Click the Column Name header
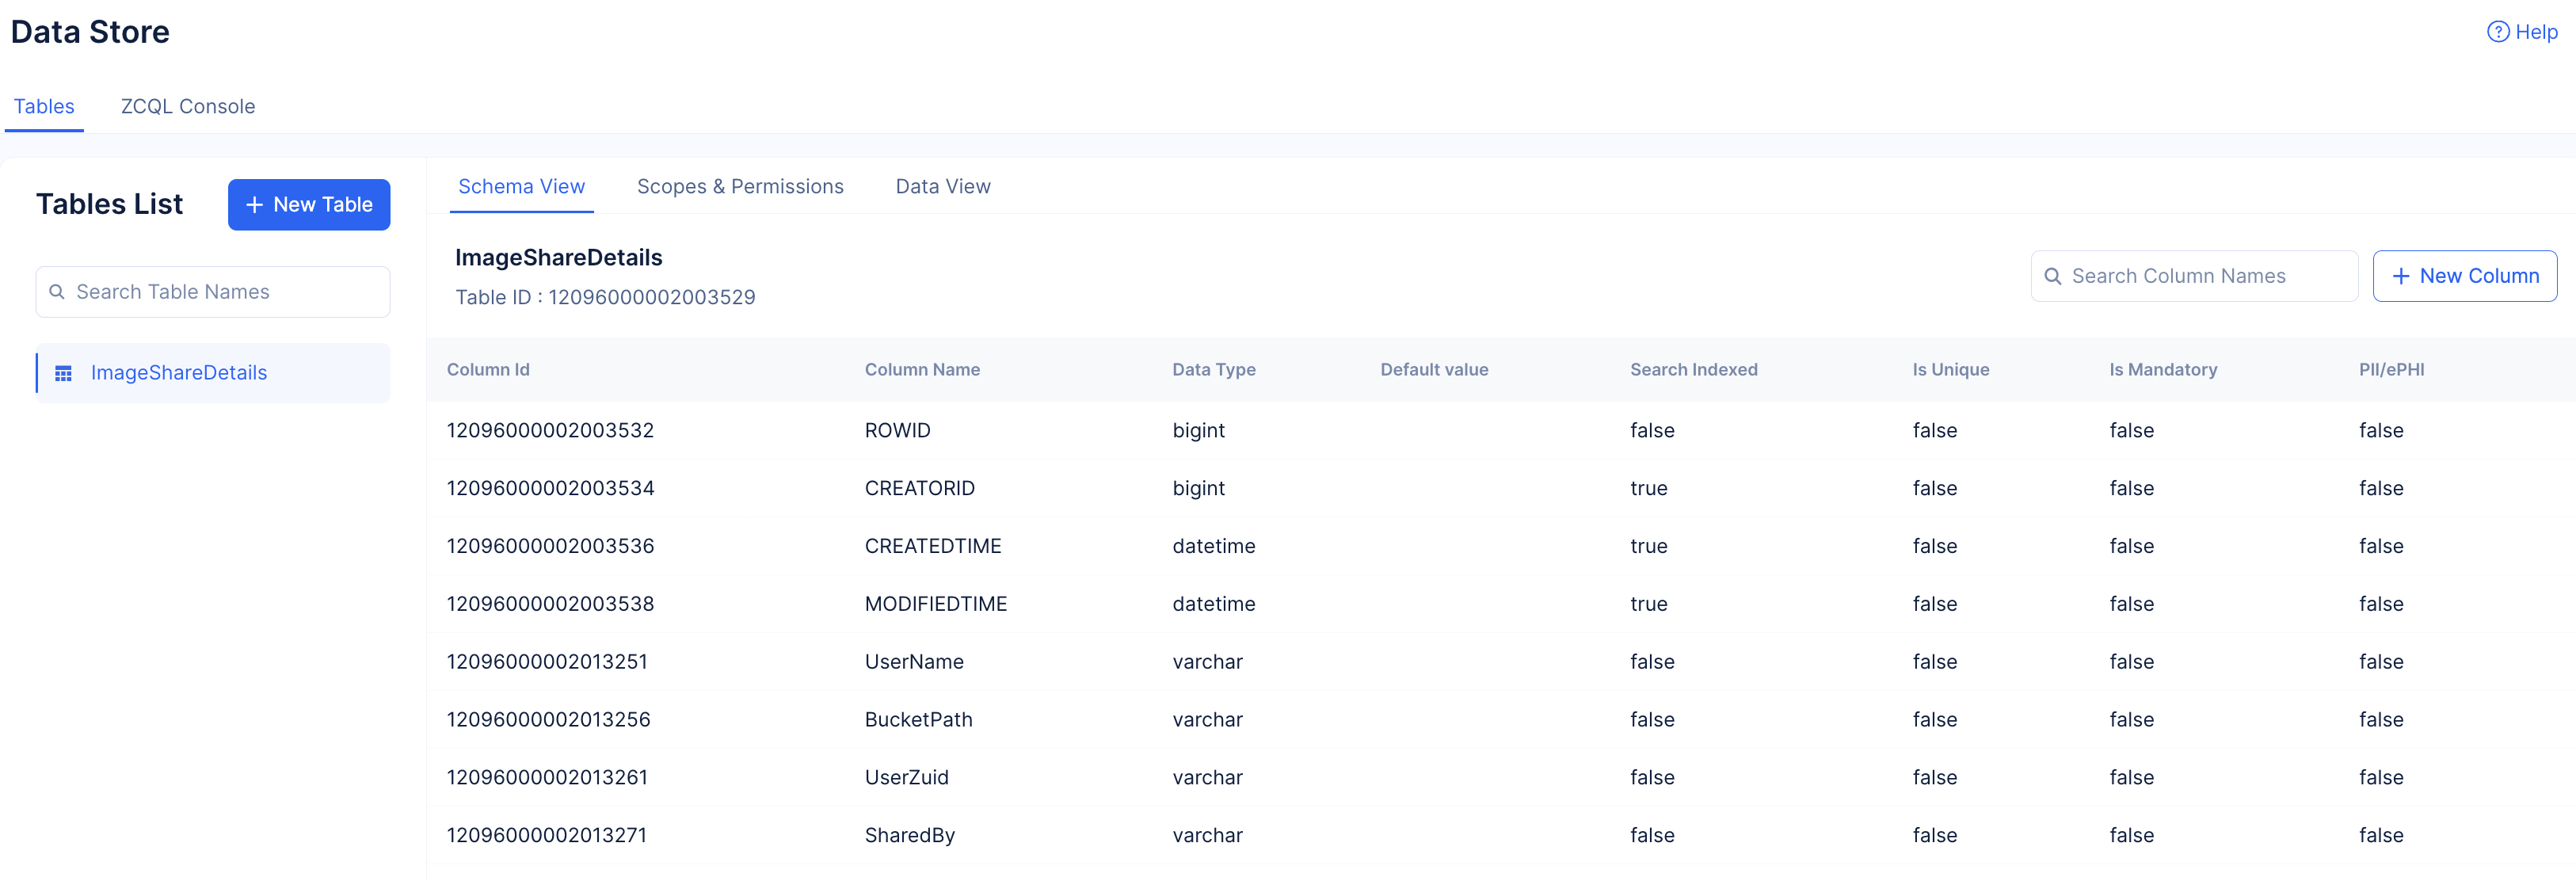2576x881 pixels. [921, 370]
